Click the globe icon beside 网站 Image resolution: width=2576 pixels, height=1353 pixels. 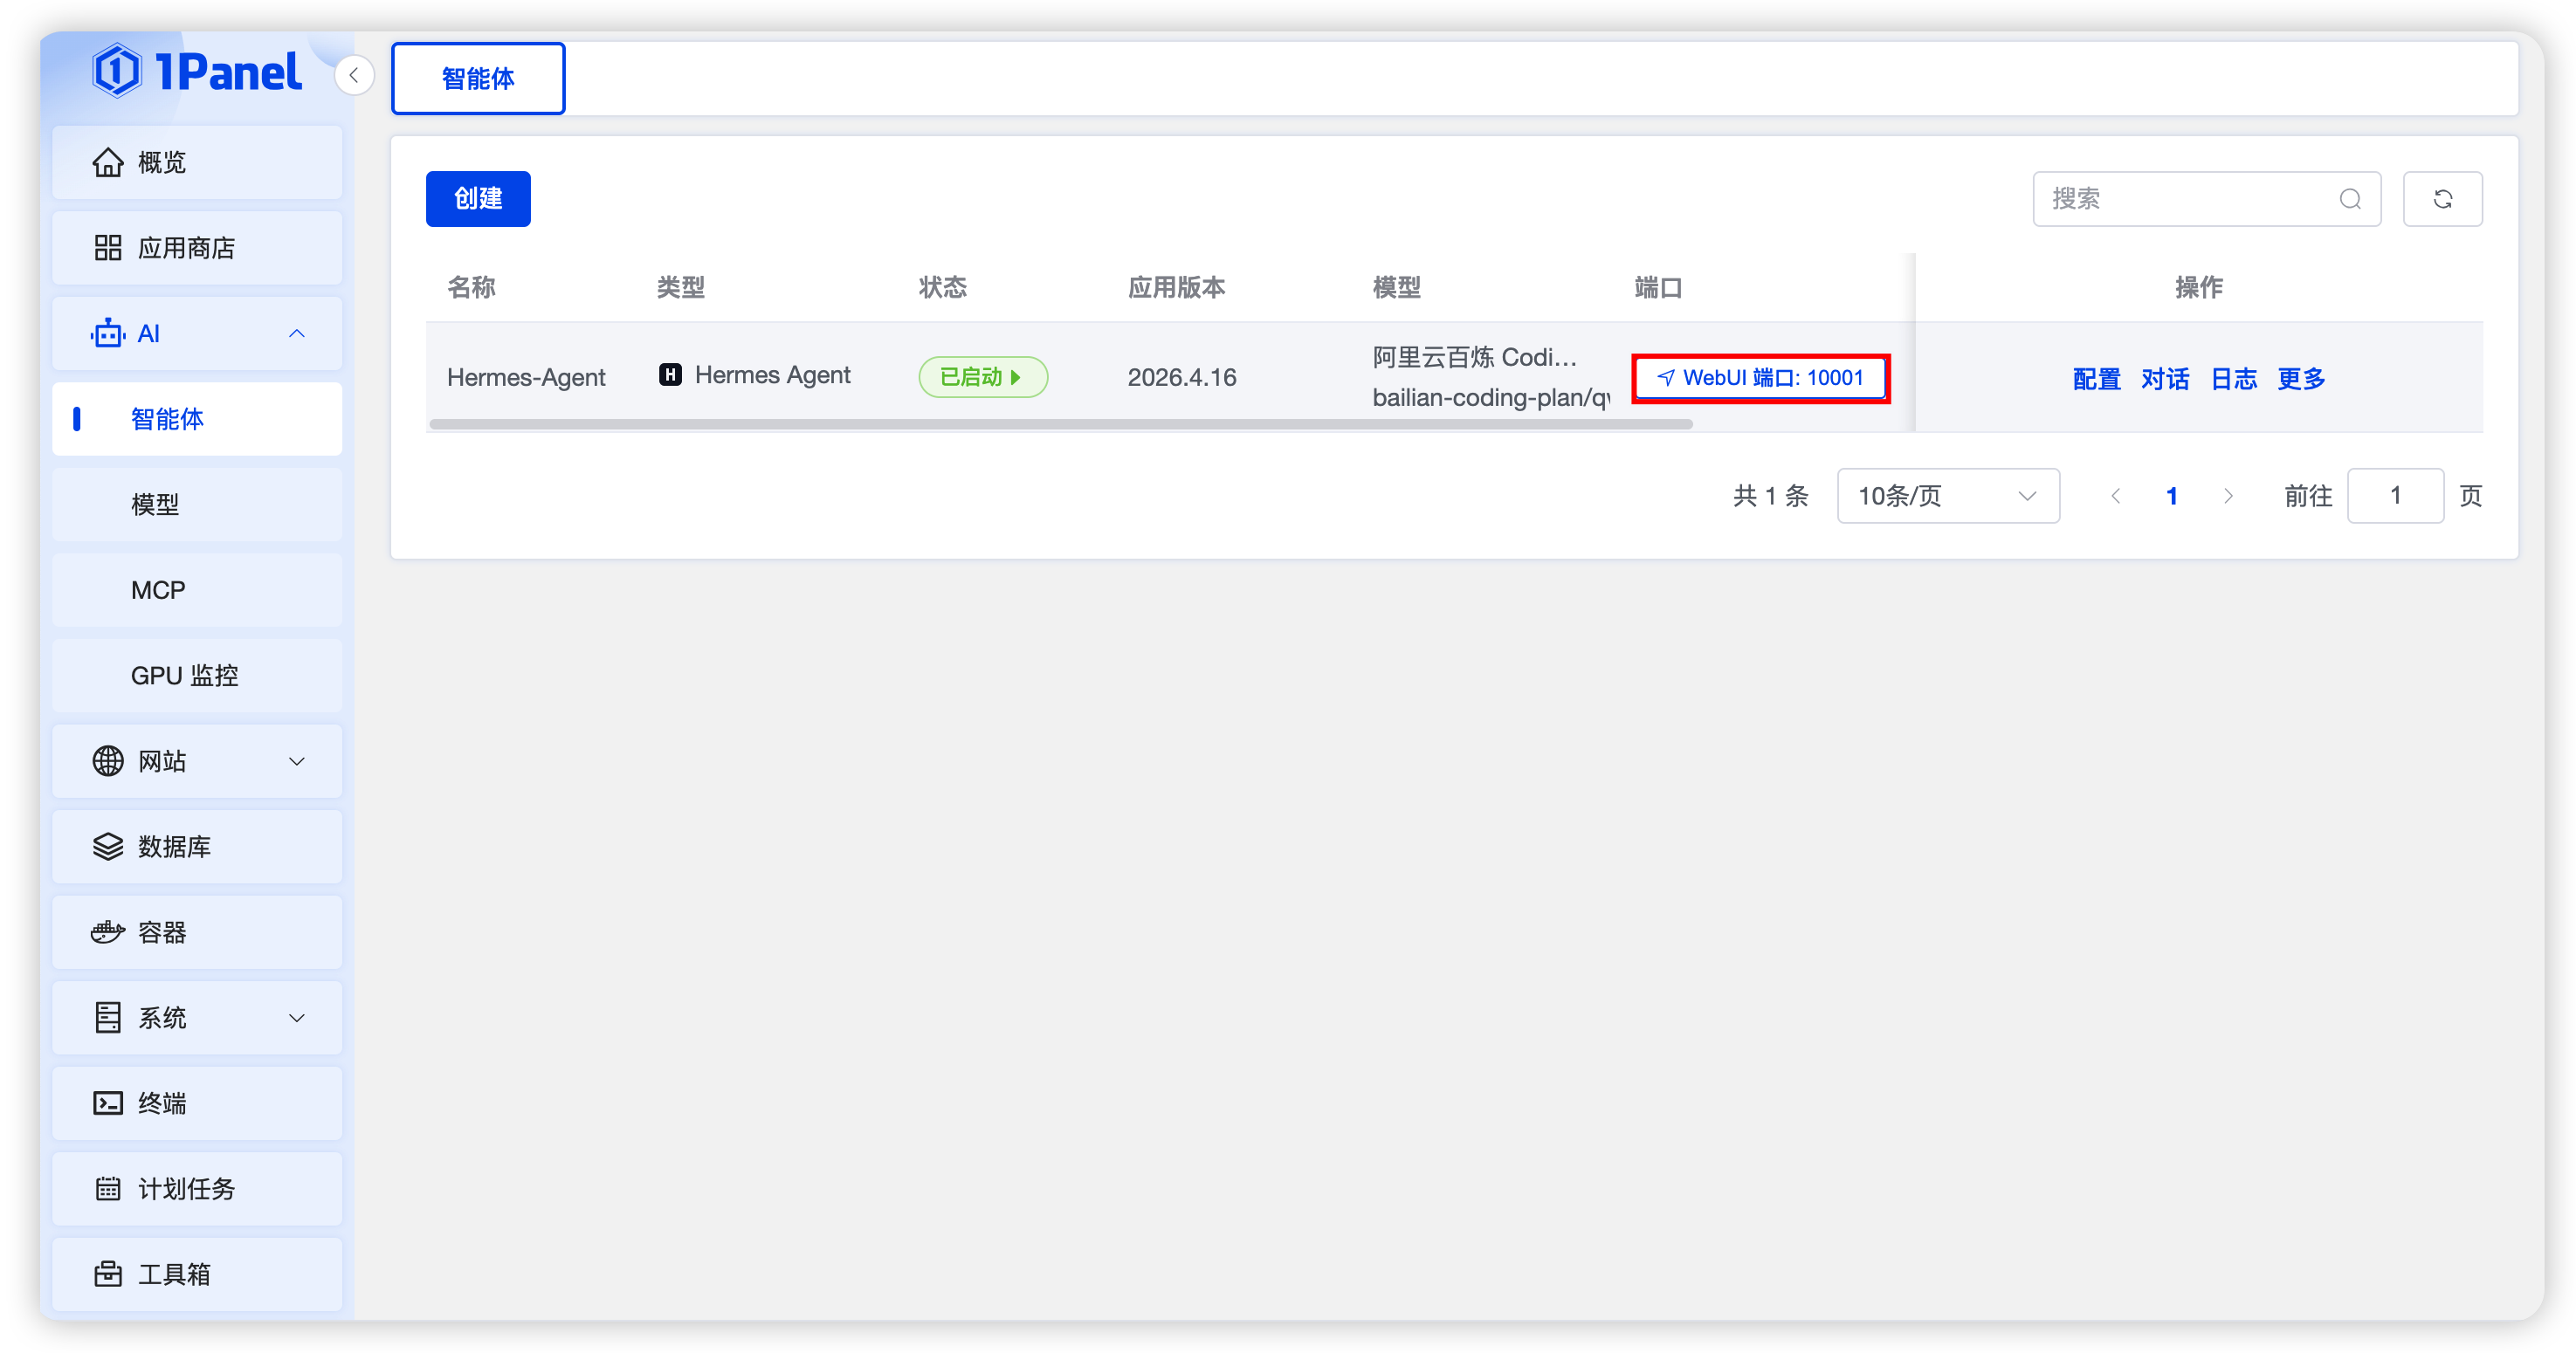[108, 761]
